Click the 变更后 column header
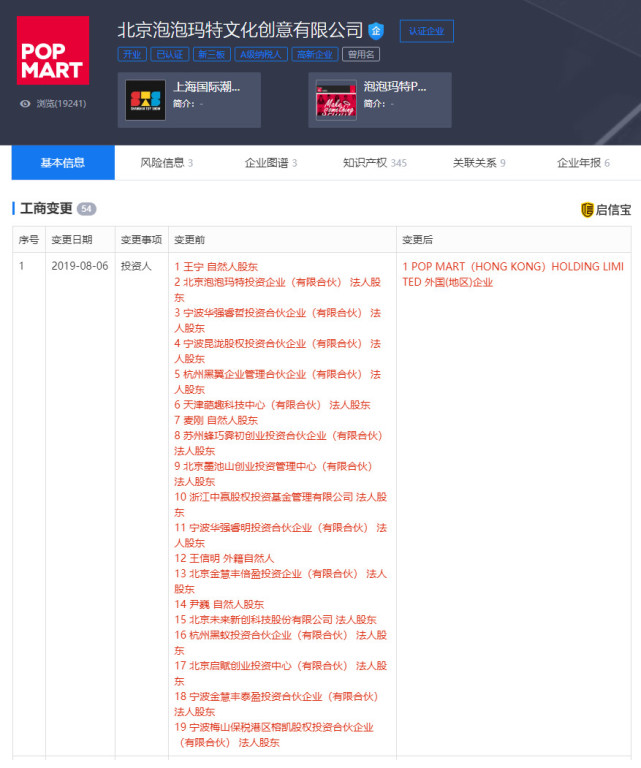641x768 pixels. click(x=417, y=240)
